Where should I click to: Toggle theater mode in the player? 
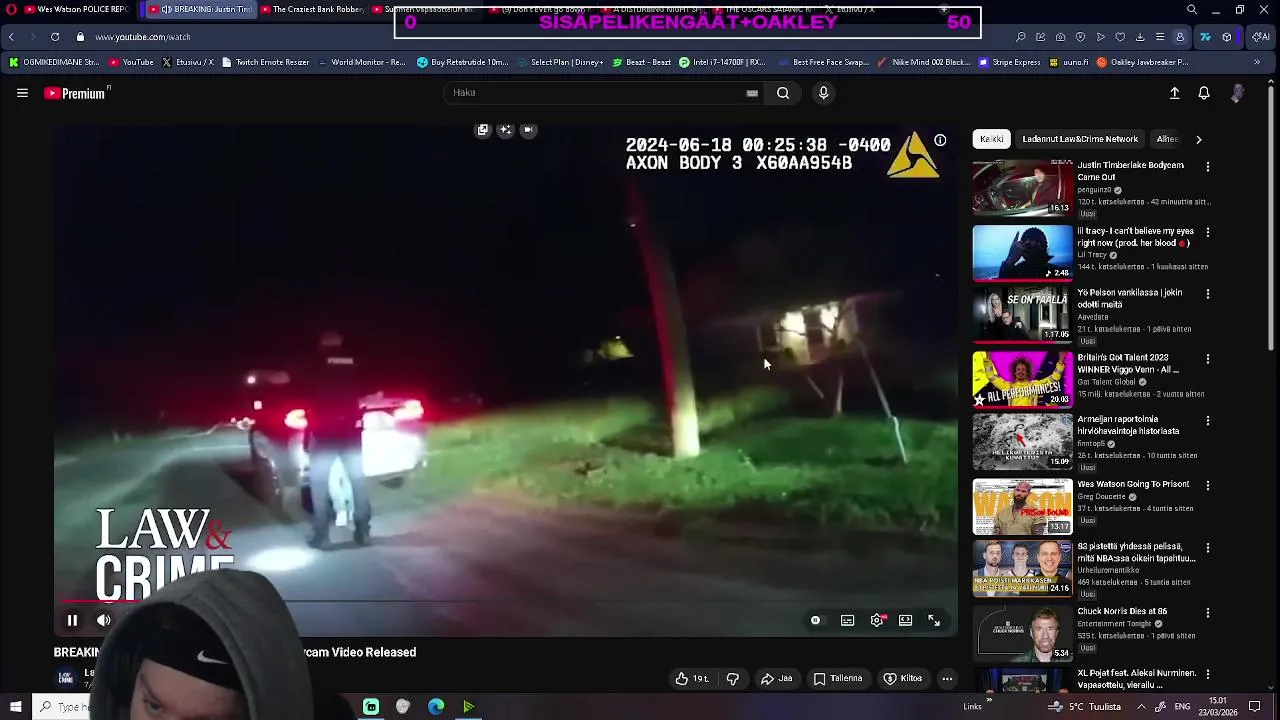[x=905, y=620]
